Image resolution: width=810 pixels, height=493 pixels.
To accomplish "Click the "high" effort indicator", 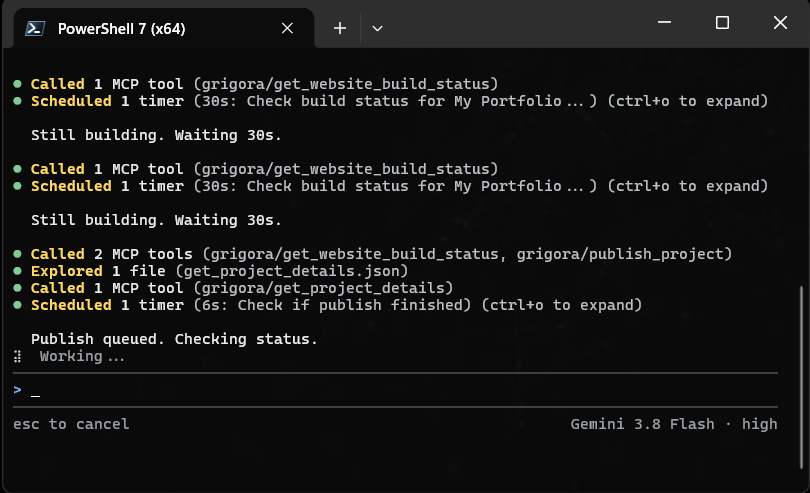I will click(x=759, y=424).
